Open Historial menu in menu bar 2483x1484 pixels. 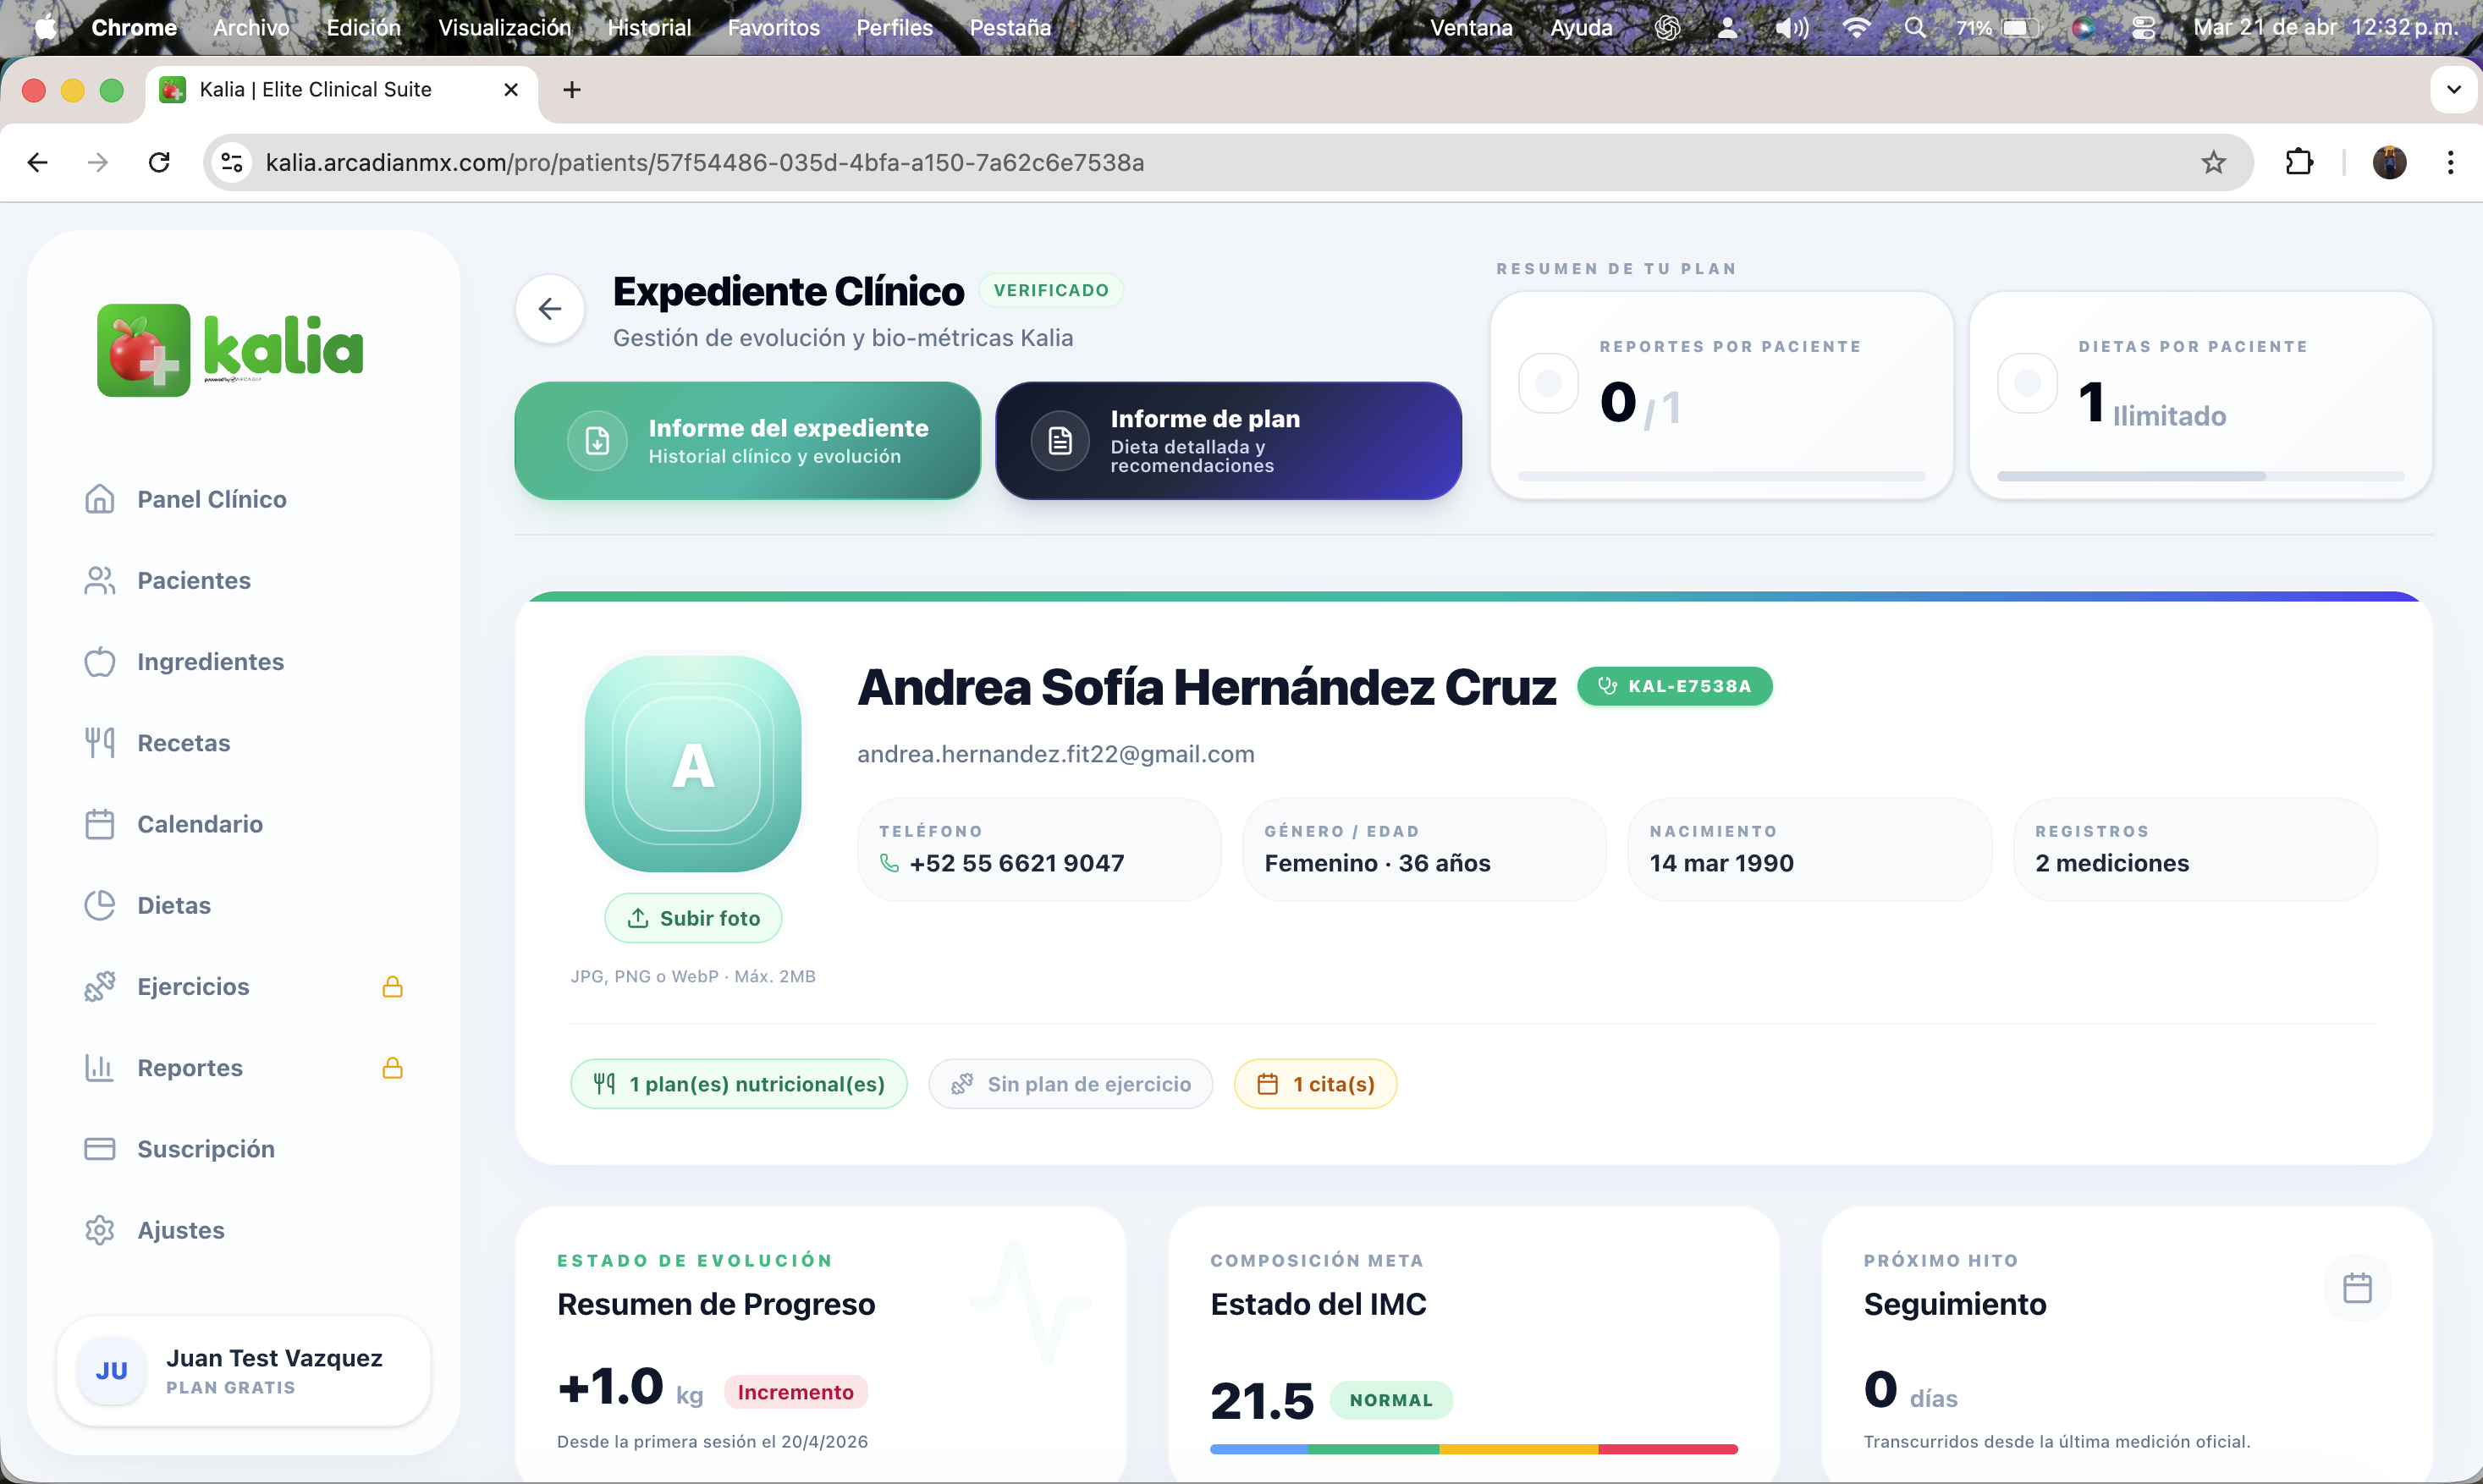click(x=649, y=27)
